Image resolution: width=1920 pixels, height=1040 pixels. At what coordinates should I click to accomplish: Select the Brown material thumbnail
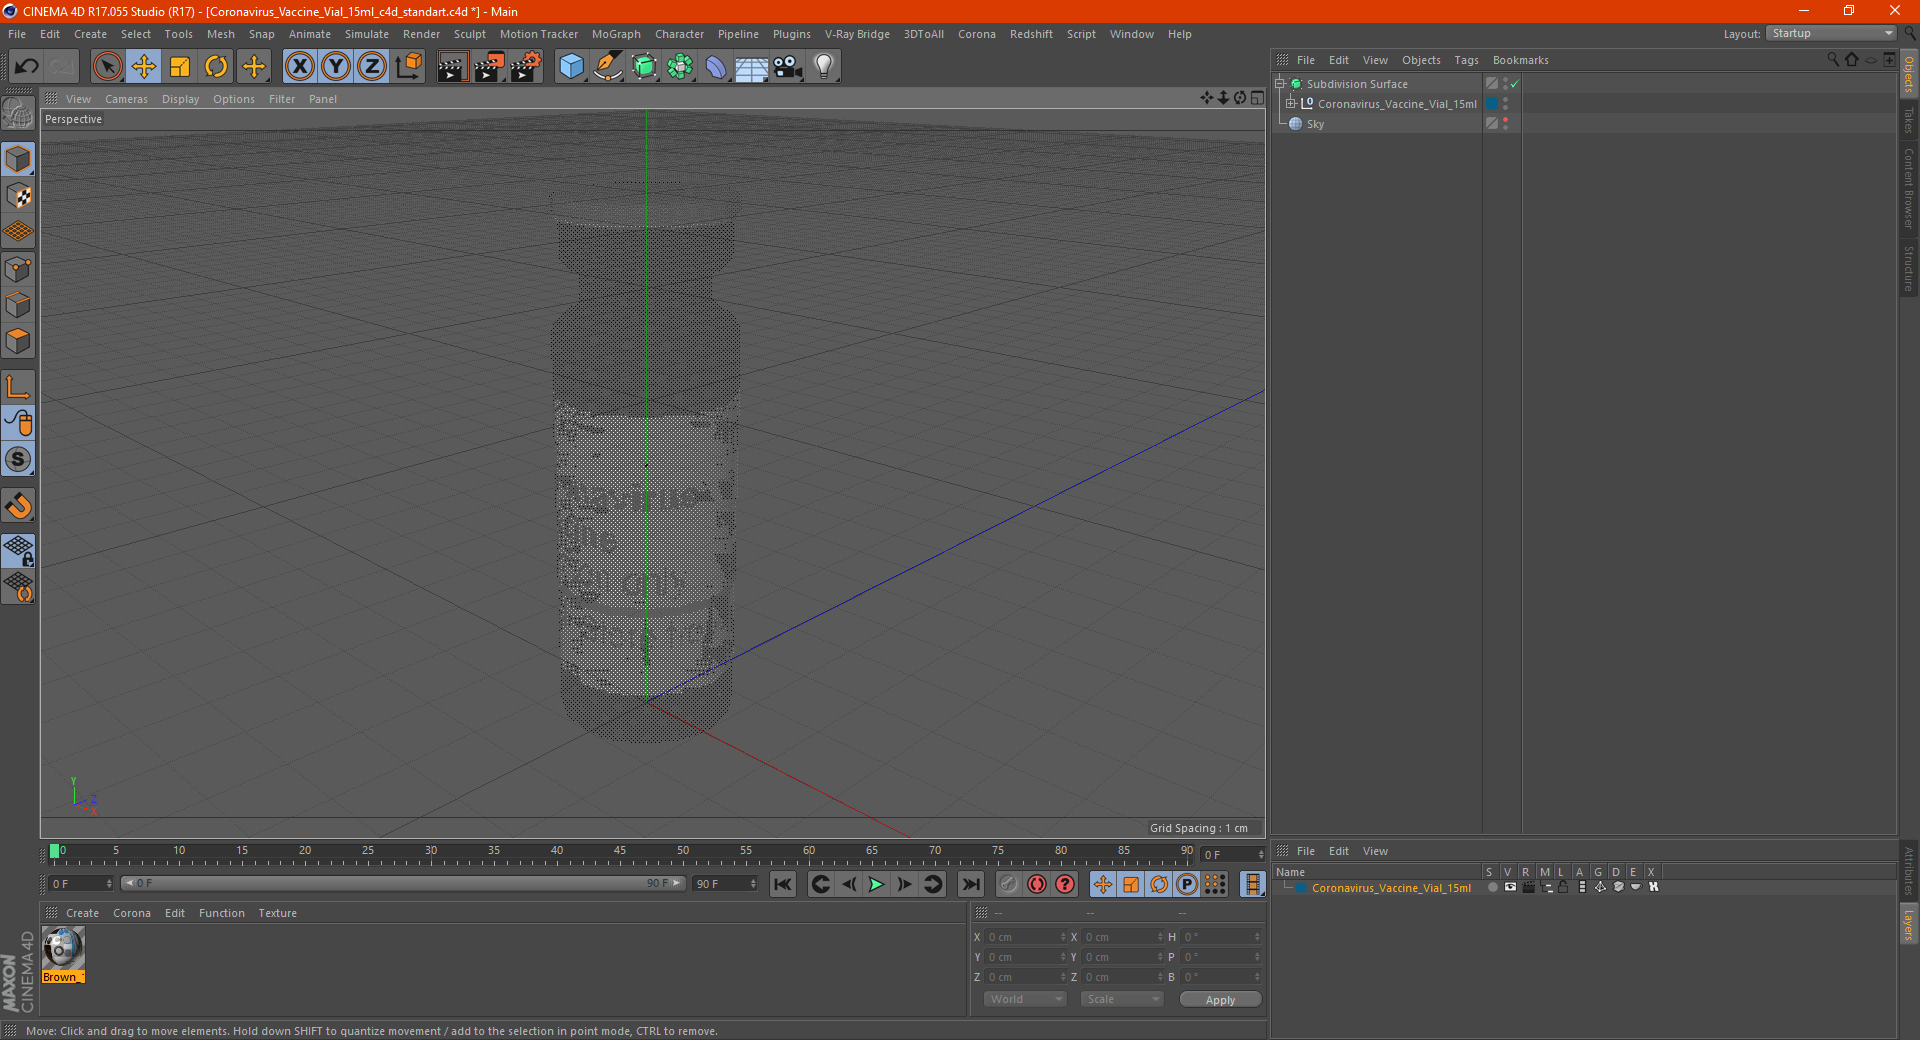63,948
